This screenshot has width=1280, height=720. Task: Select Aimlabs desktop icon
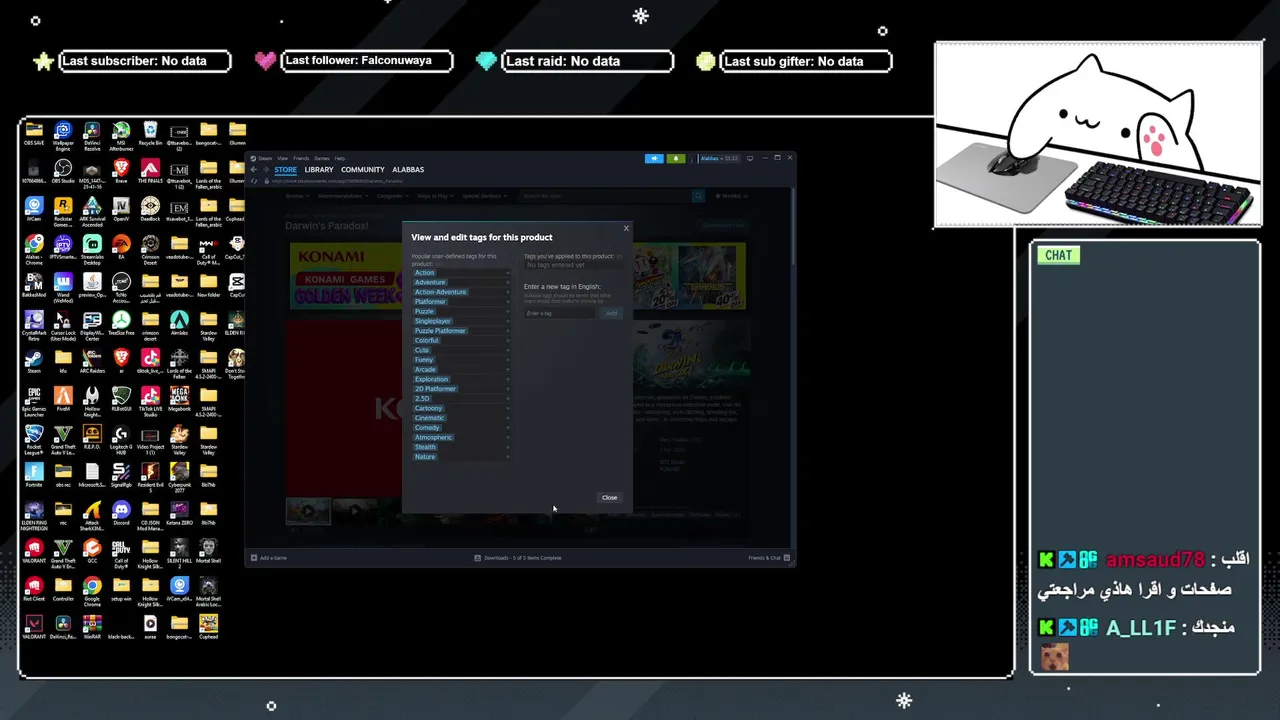pyautogui.click(x=179, y=324)
